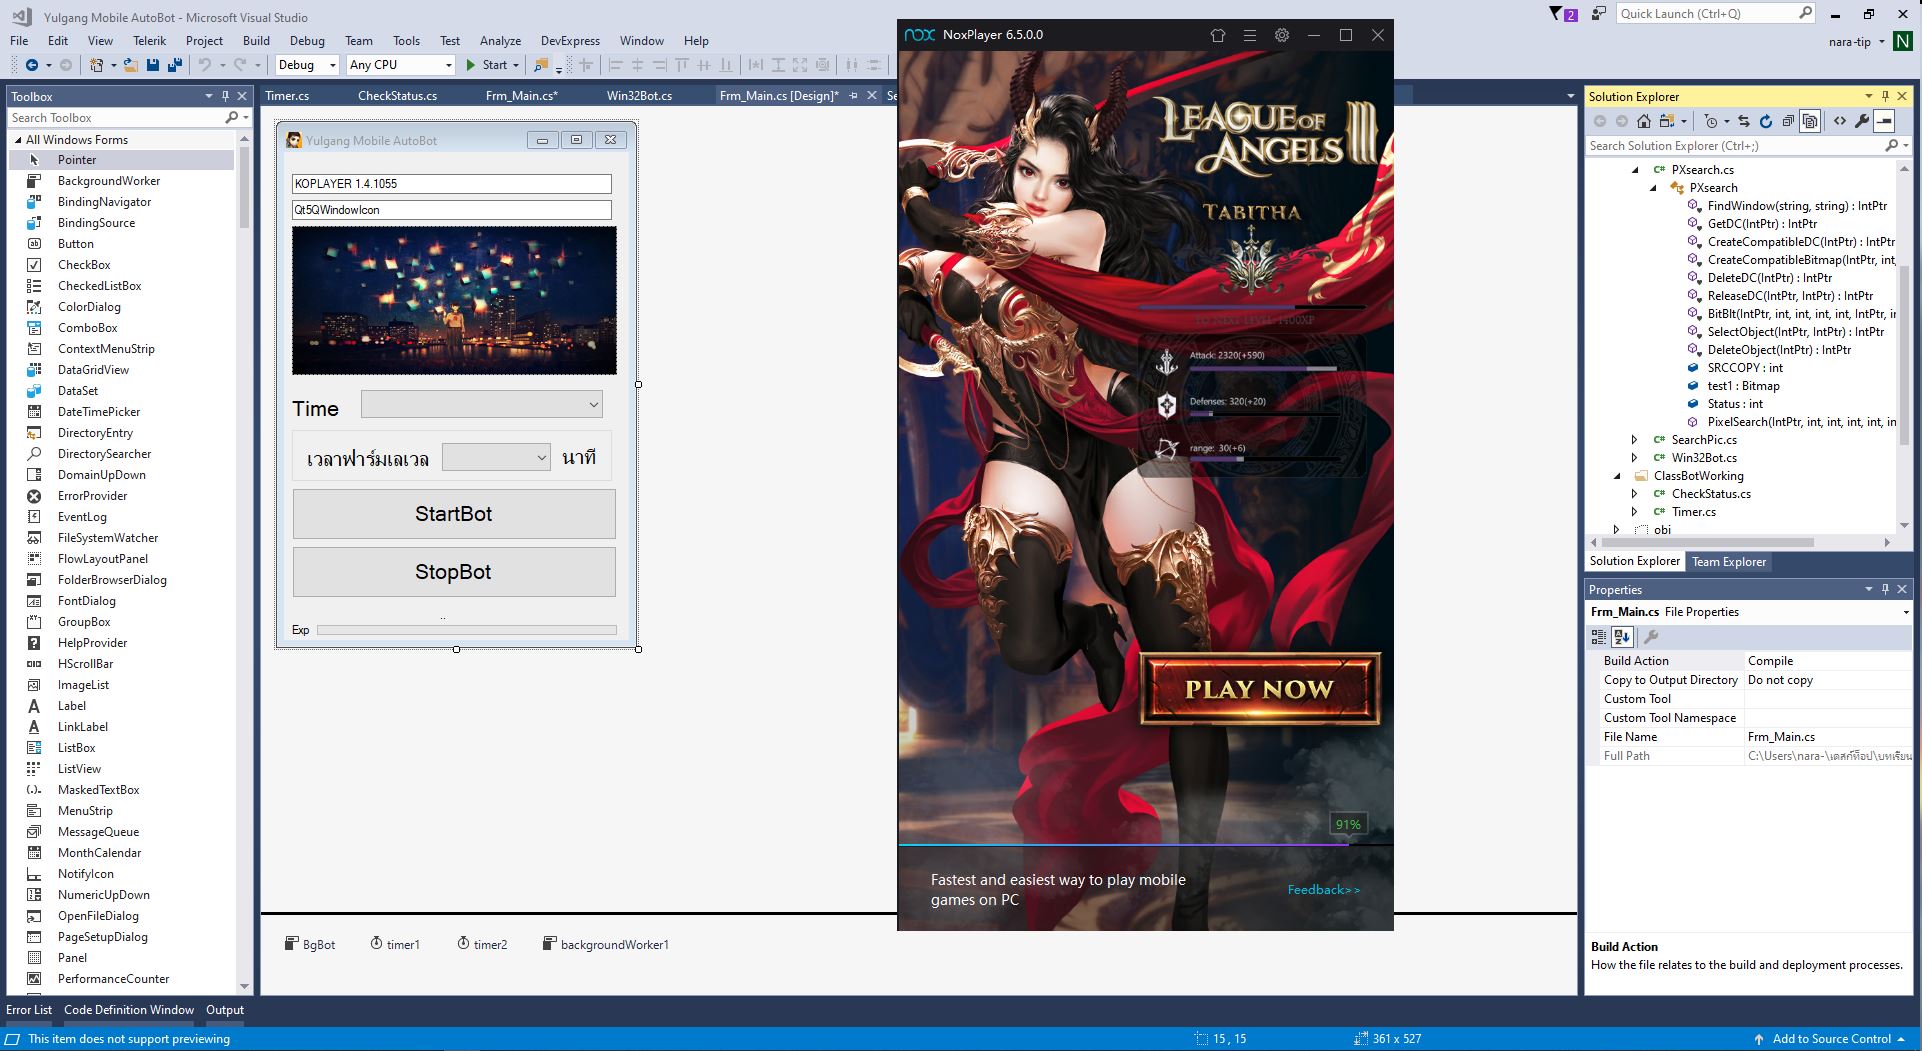Open the Output tab at the bottom

(225, 1010)
